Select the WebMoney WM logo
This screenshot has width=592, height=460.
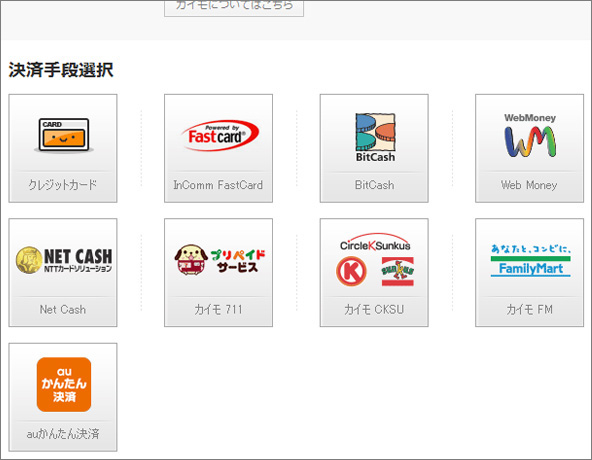[530, 135]
